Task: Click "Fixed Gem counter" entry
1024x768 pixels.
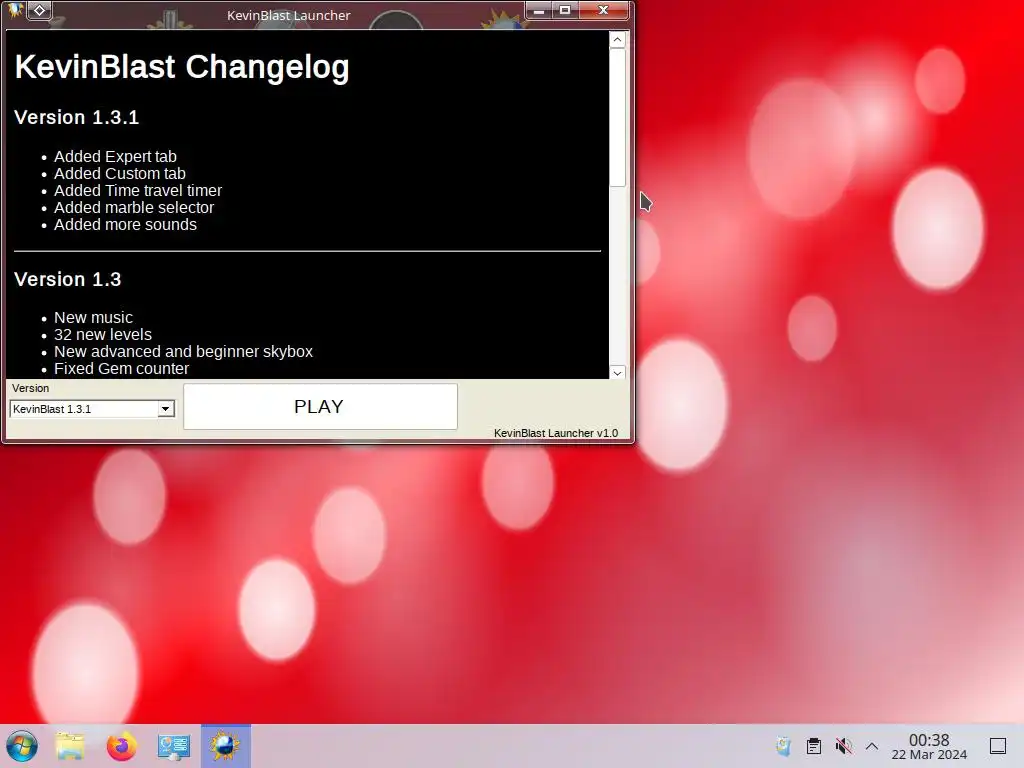Action: 121,368
